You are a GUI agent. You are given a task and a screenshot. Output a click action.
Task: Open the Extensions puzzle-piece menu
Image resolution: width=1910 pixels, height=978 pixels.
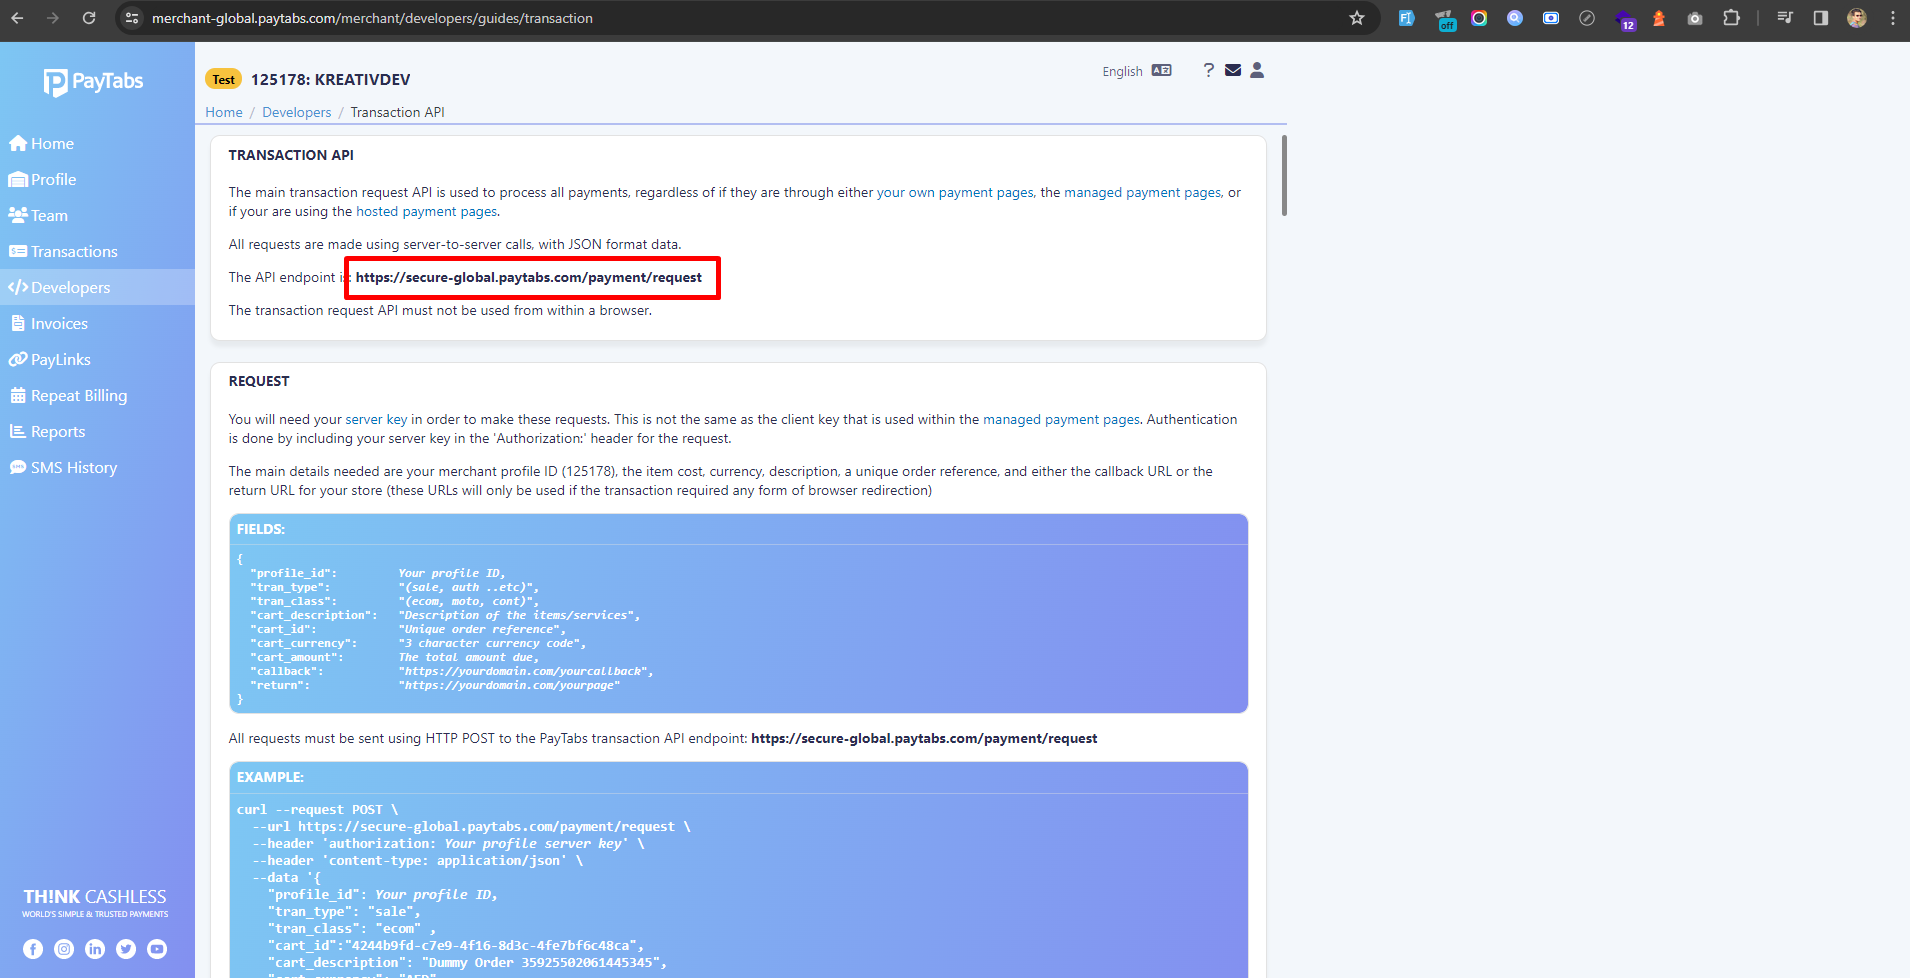pyautogui.click(x=1731, y=18)
